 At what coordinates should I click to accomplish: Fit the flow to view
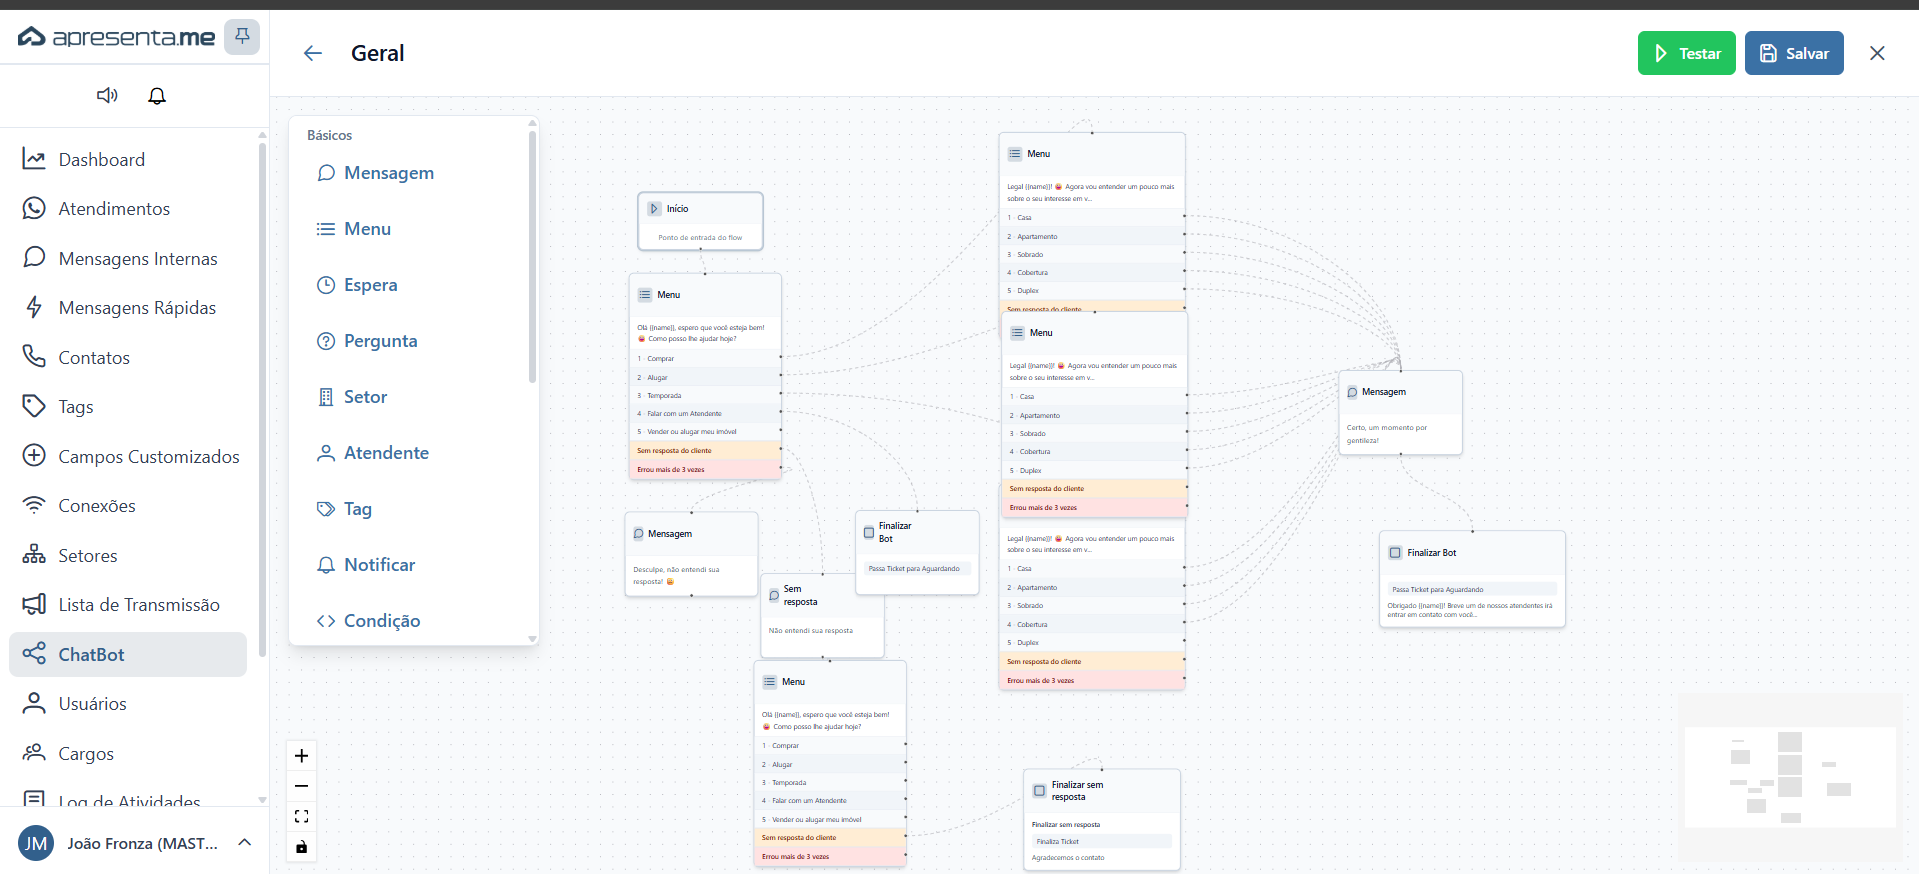[301, 816]
